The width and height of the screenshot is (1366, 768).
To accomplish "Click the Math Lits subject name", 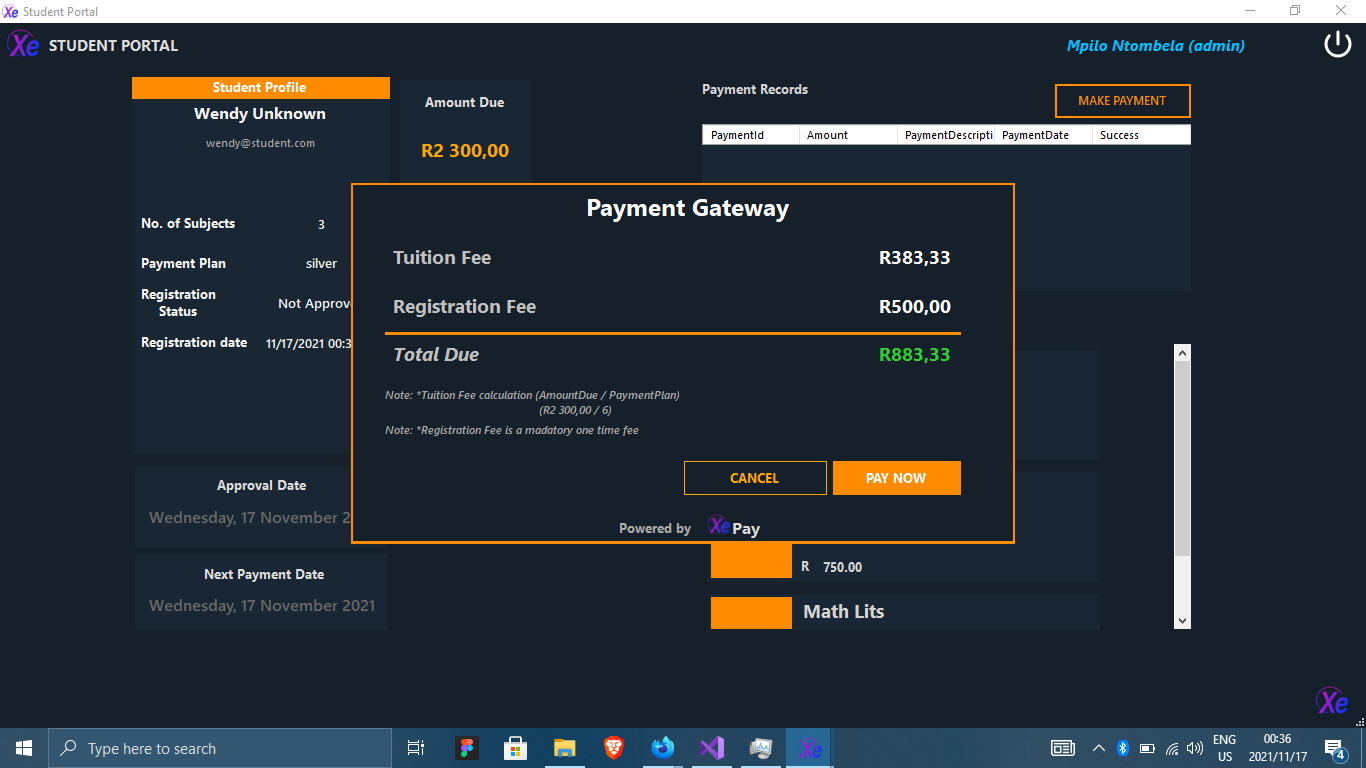I will click(x=844, y=611).
